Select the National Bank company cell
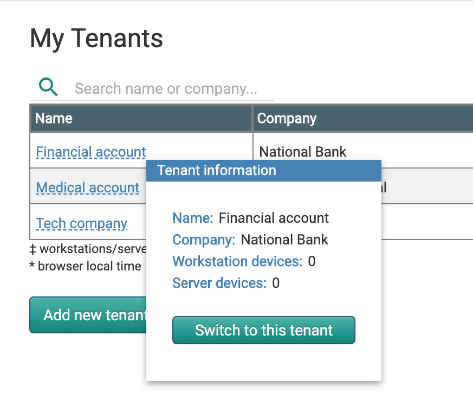Image resolution: width=473 pixels, height=394 pixels. coord(363,151)
